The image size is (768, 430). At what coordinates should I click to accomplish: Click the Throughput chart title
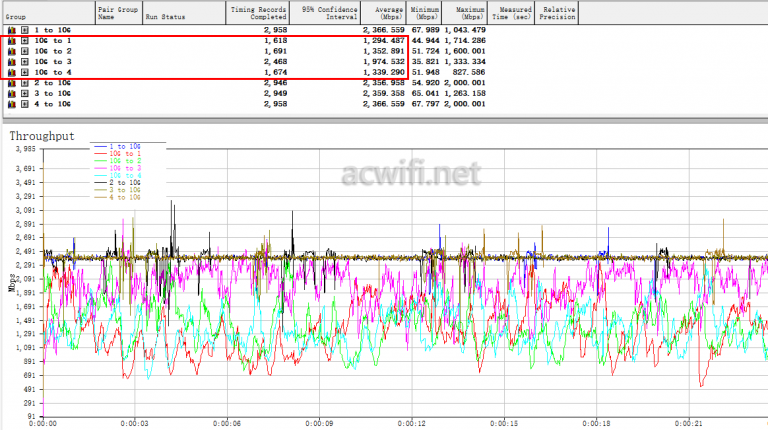tap(41, 135)
